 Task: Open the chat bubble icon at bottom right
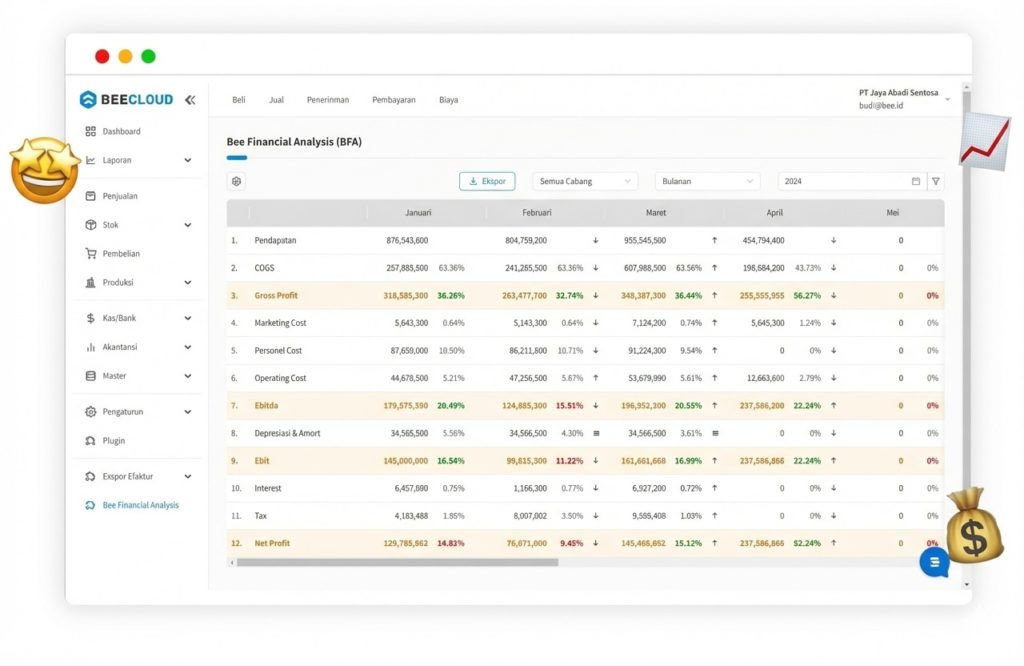[933, 562]
